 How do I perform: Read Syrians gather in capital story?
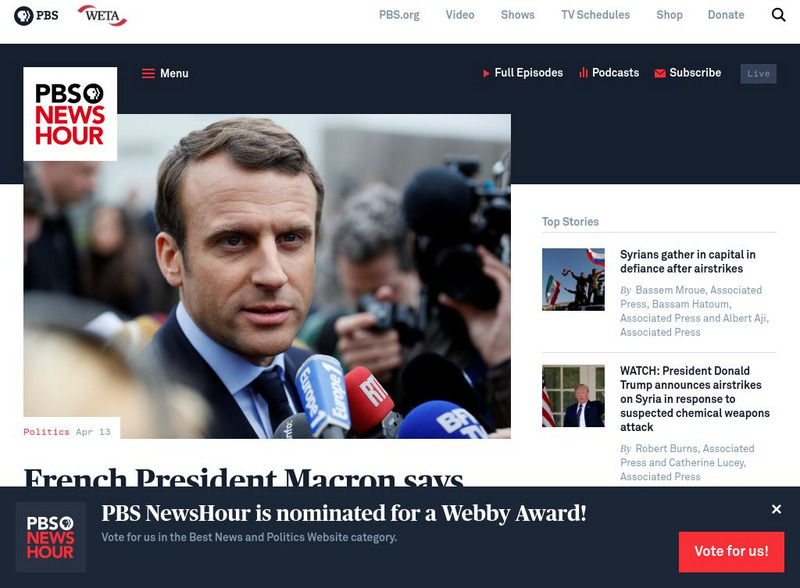coord(688,261)
